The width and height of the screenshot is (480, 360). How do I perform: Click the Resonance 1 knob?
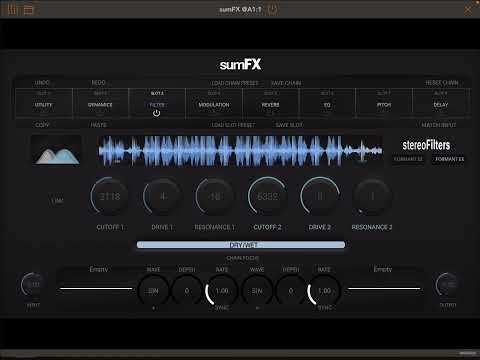tap(215, 196)
